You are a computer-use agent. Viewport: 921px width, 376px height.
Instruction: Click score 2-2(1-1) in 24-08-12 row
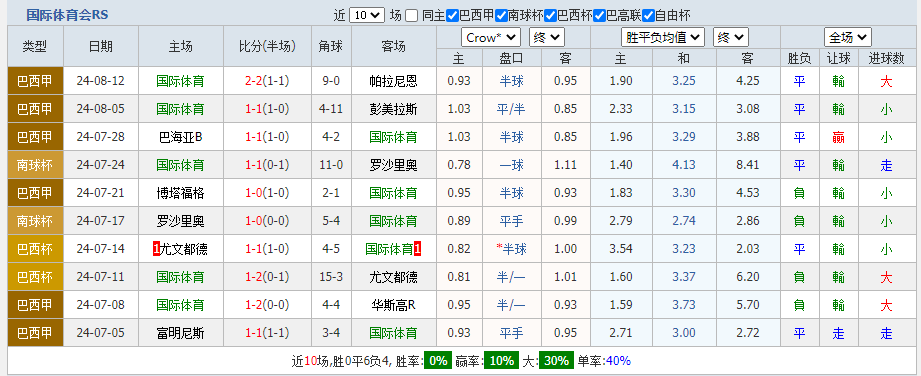click(x=267, y=81)
